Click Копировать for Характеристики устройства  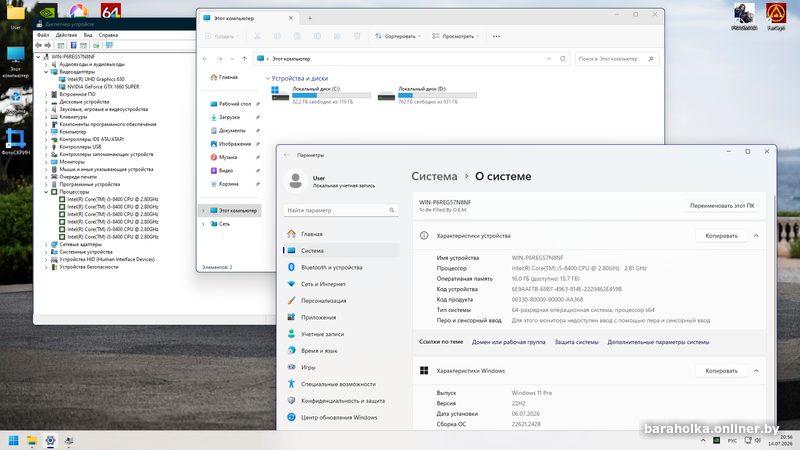pyautogui.click(x=721, y=236)
